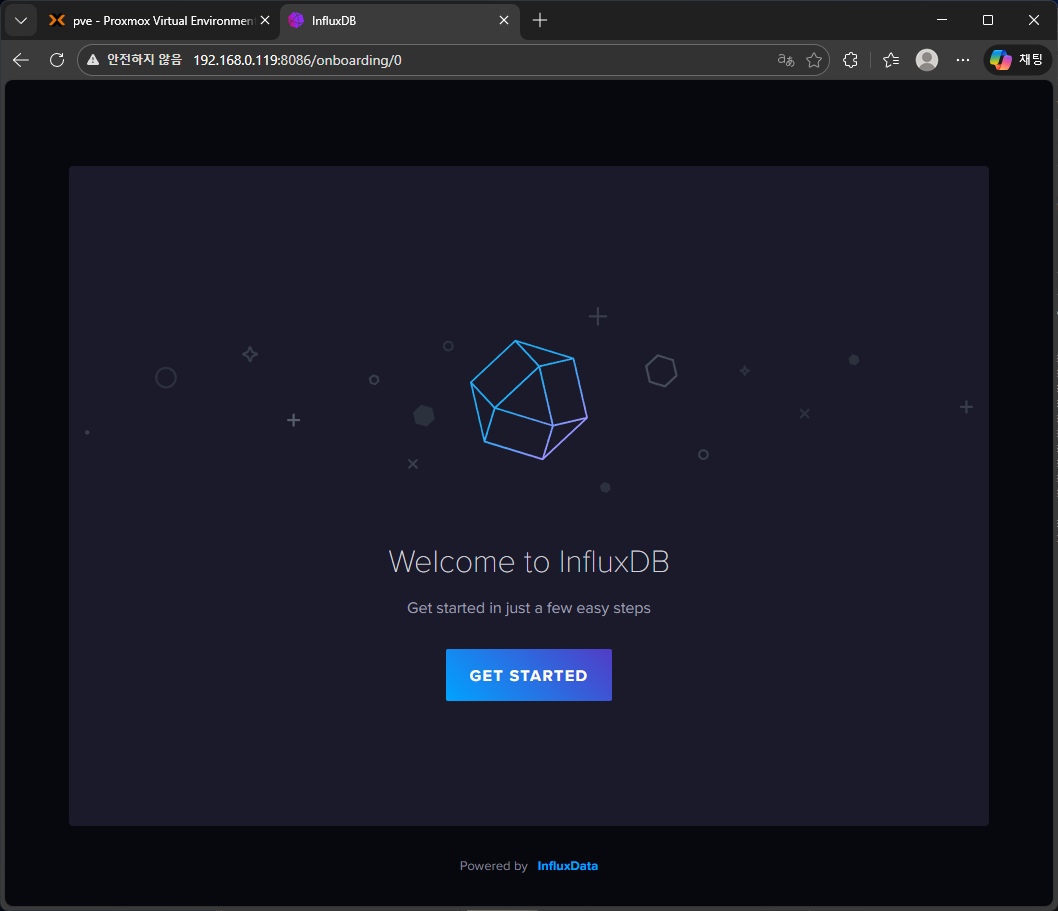Close the Proxmox Virtual Environment tab
This screenshot has width=1058, height=911.
[265, 20]
